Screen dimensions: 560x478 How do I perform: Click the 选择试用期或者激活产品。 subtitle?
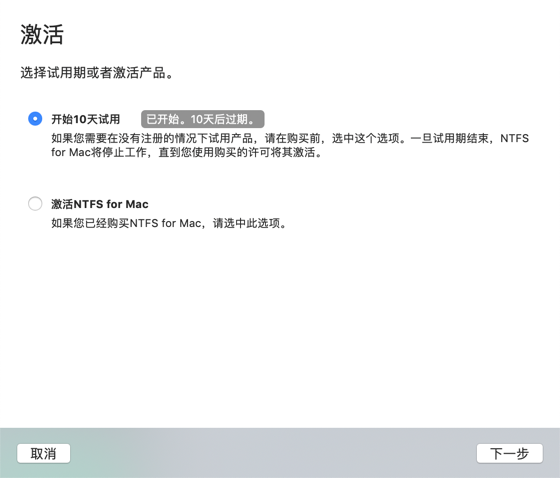97,73
